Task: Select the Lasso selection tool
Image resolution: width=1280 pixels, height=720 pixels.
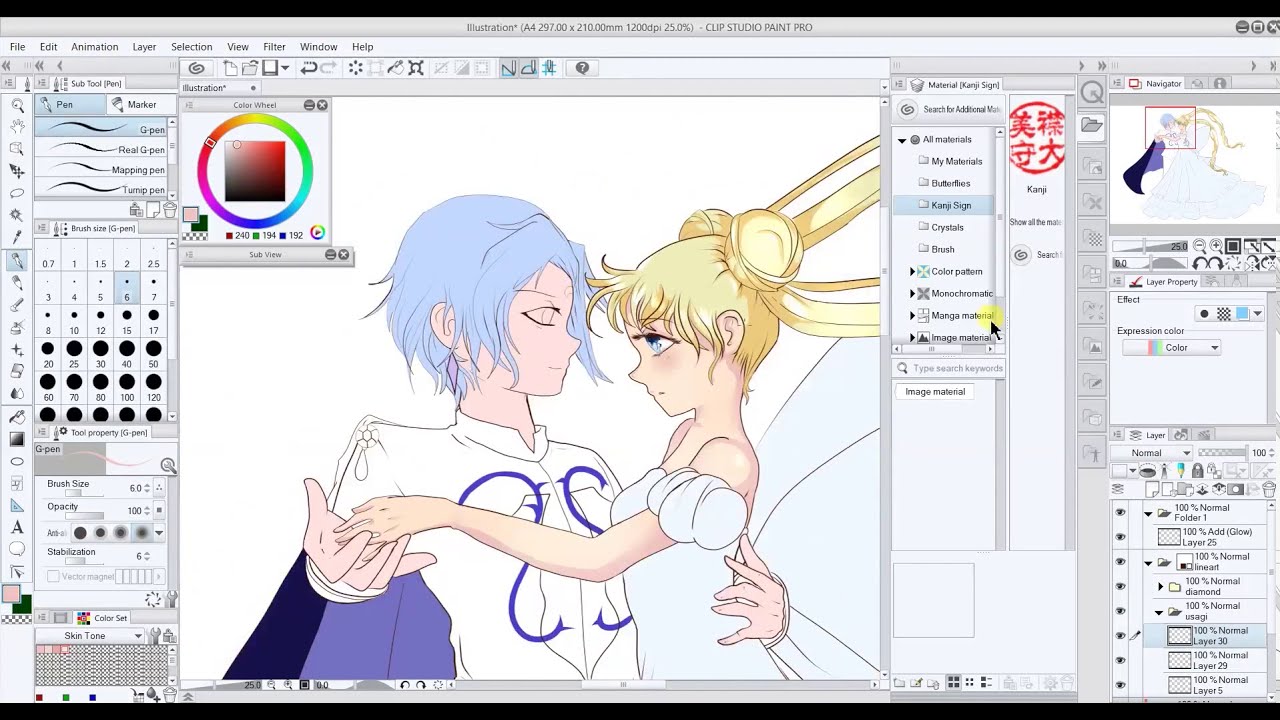Action: [17, 193]
